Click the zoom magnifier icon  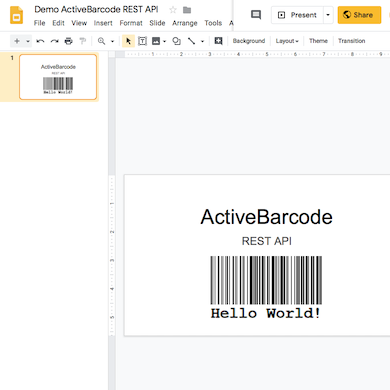pos(101,41)
